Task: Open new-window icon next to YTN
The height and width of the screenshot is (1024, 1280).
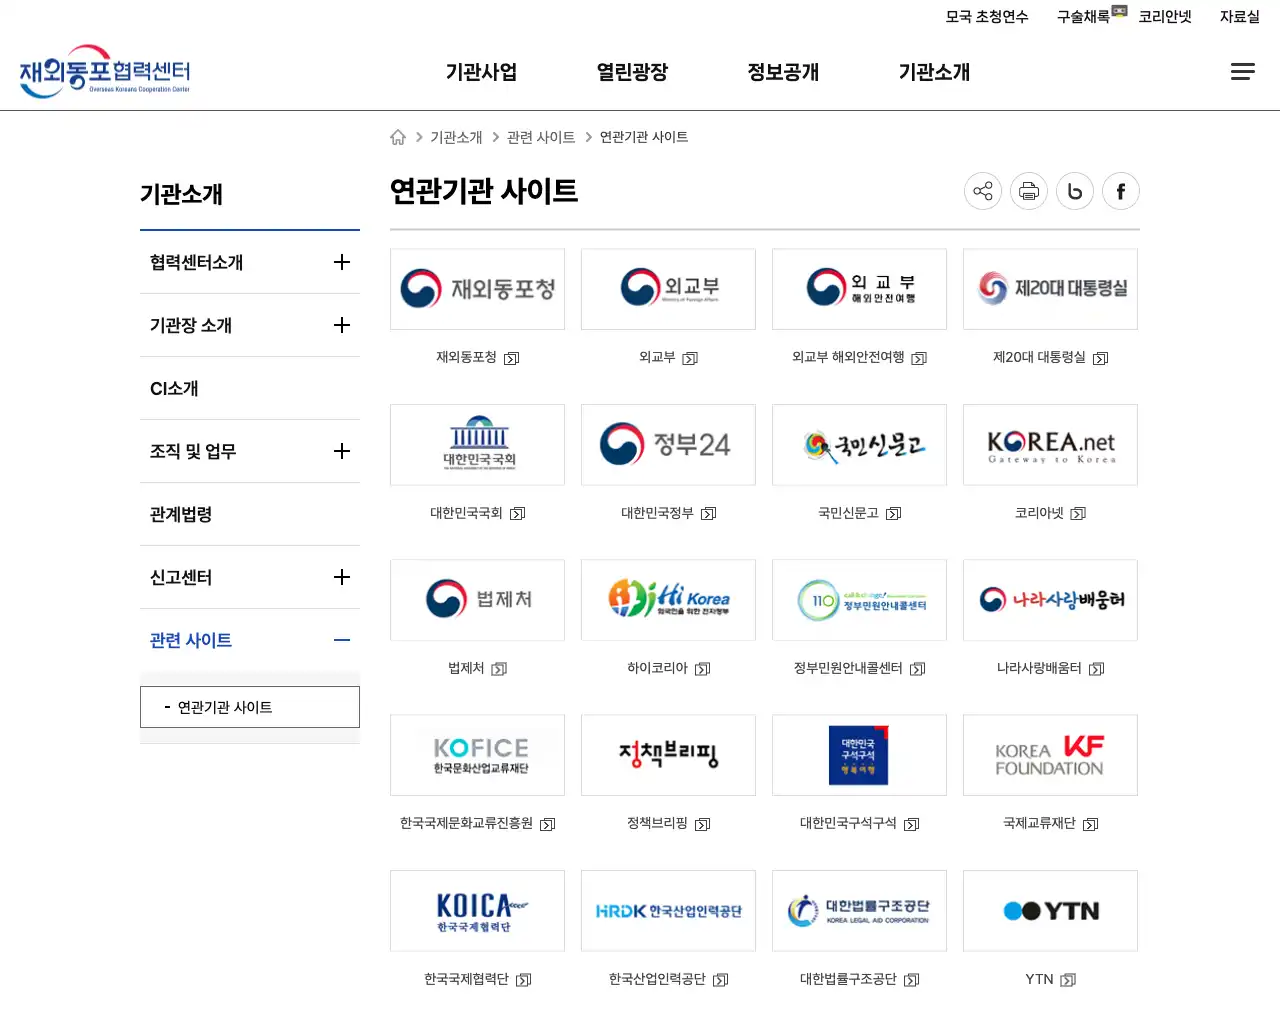Action: point(1068,980)
